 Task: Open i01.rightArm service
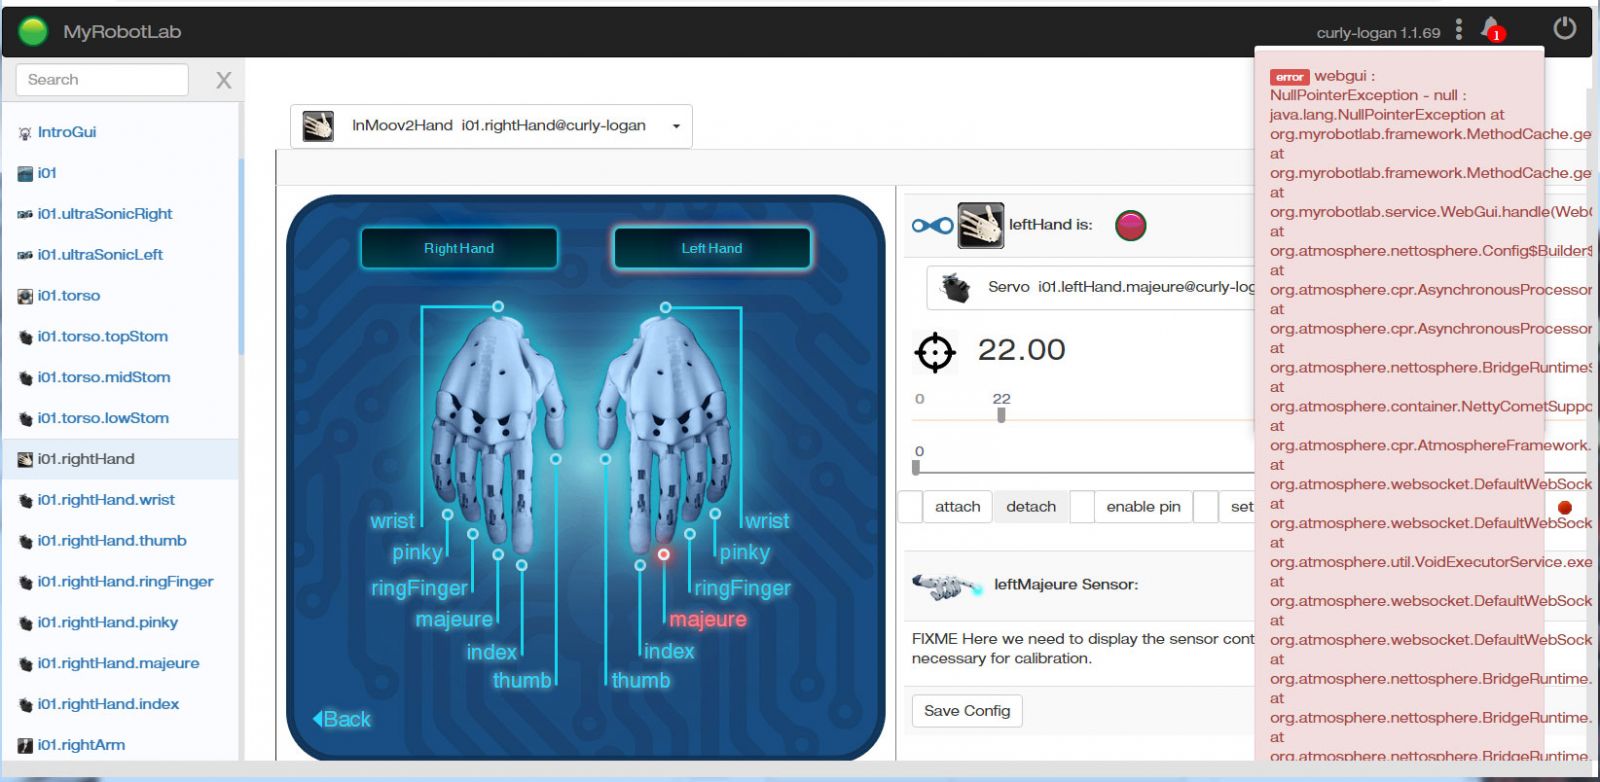[81, 745]
